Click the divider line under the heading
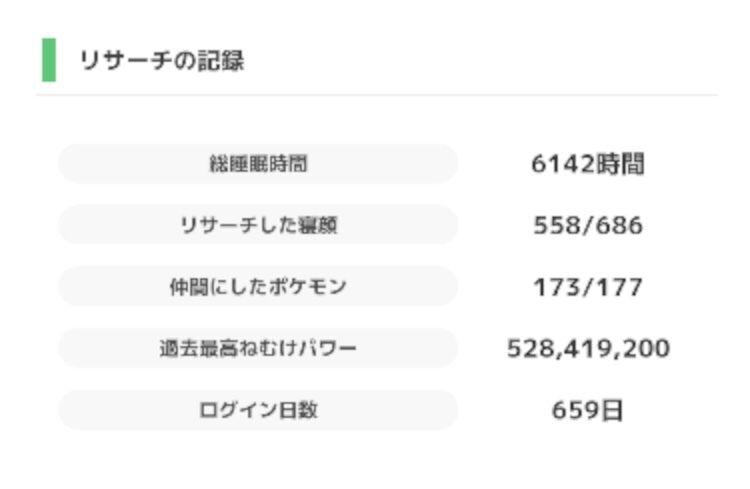The image size is (750, 489). (377, 95)
